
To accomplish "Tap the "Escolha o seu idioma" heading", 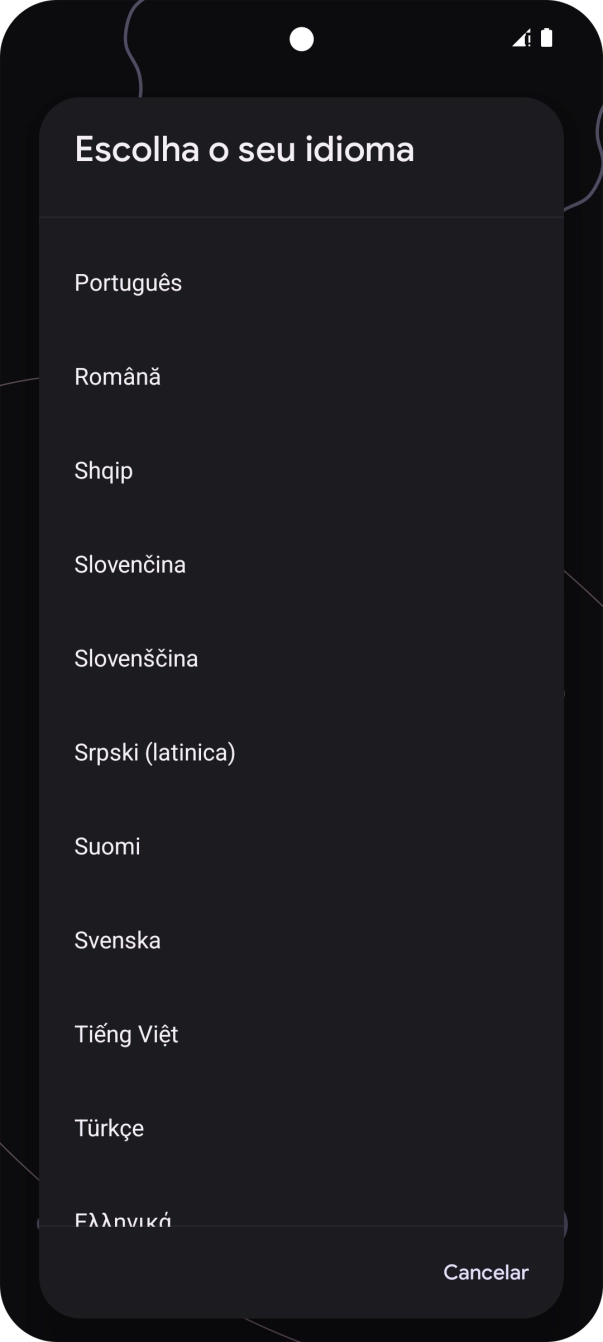I will tap(244, 150).
